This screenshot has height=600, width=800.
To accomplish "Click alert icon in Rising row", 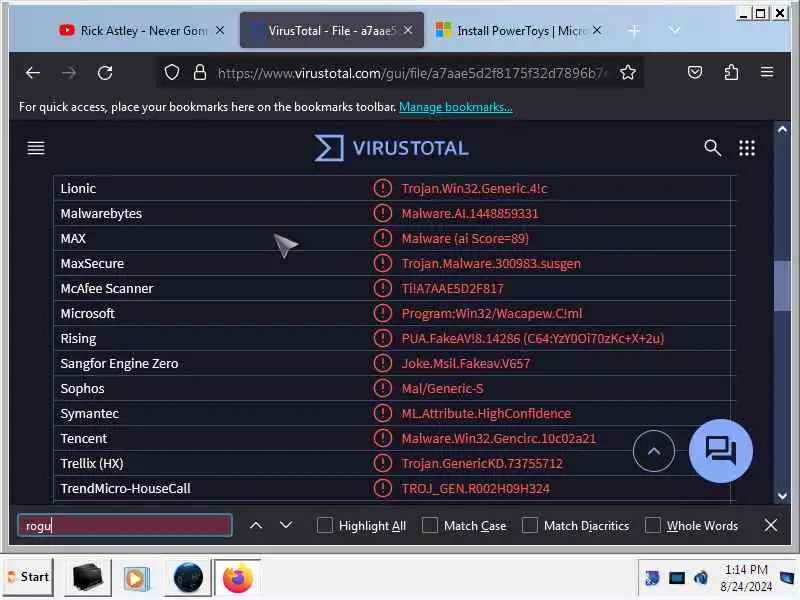I will [x=382, y=338].
